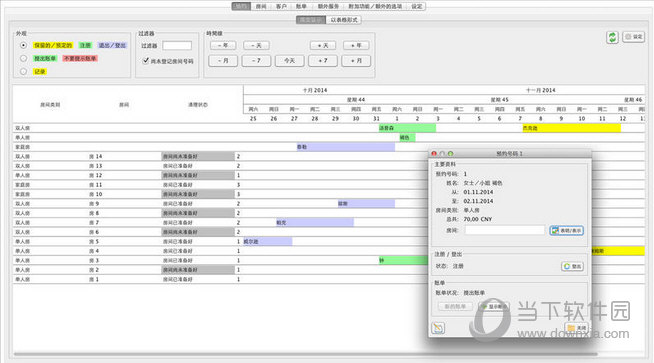Image resolution: width=654 pixels, height=363 pixels.
Task: Click the +7 timeline button
Action: click(x=323, y=60)
